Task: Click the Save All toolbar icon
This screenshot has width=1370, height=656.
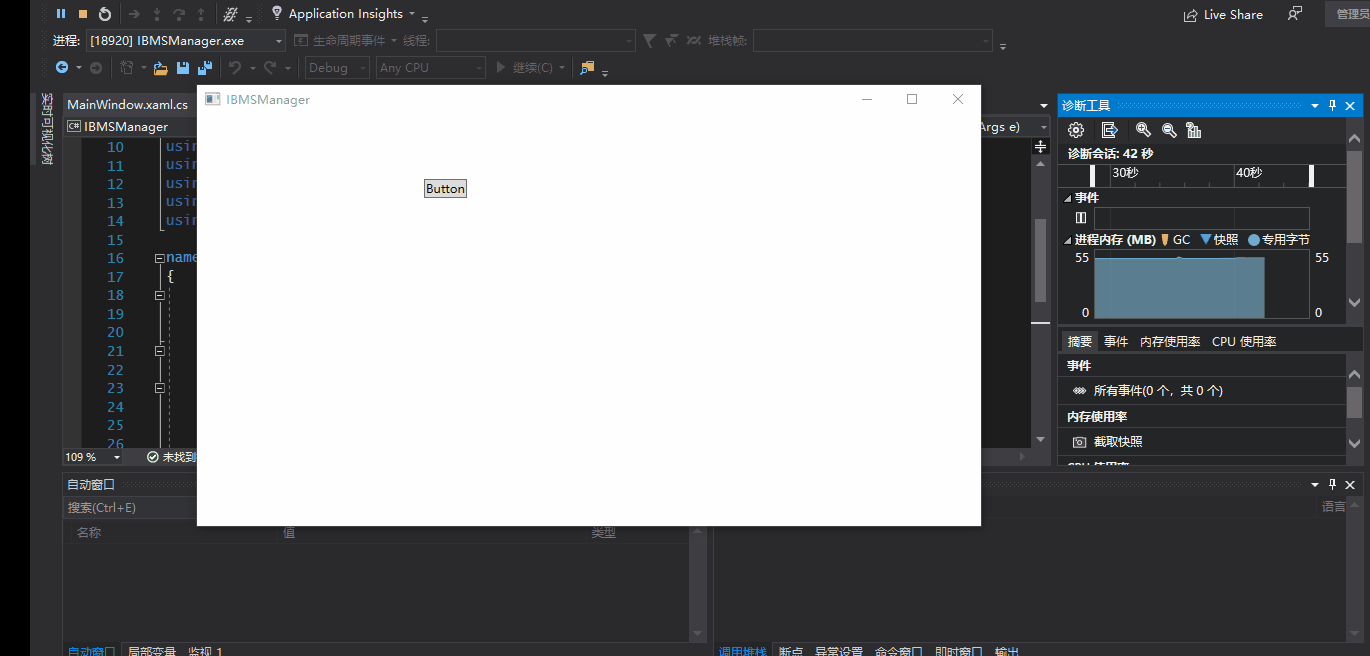Action: (205, 68)
